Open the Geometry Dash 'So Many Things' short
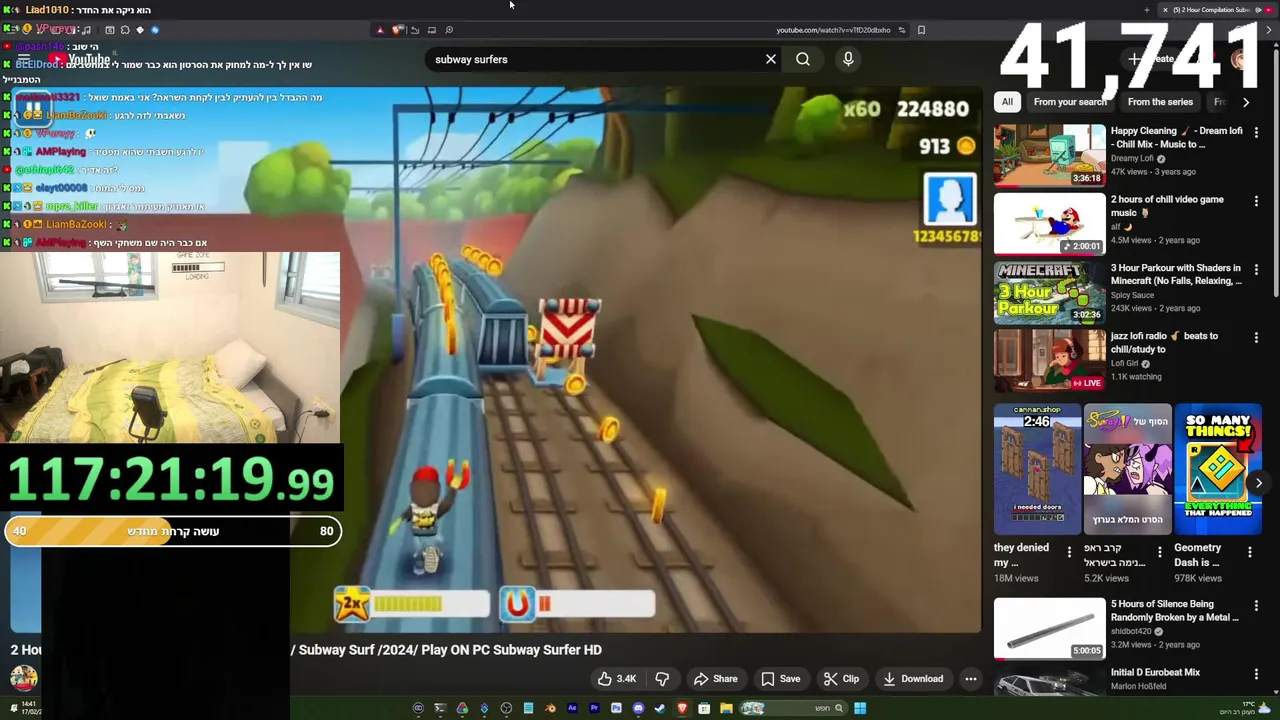The image size is (1280, 720). click(1218, 469)
